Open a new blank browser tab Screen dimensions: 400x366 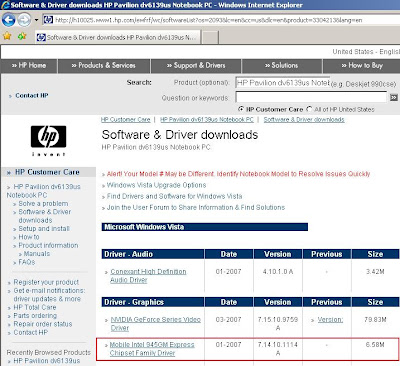(x=210, y=37)
